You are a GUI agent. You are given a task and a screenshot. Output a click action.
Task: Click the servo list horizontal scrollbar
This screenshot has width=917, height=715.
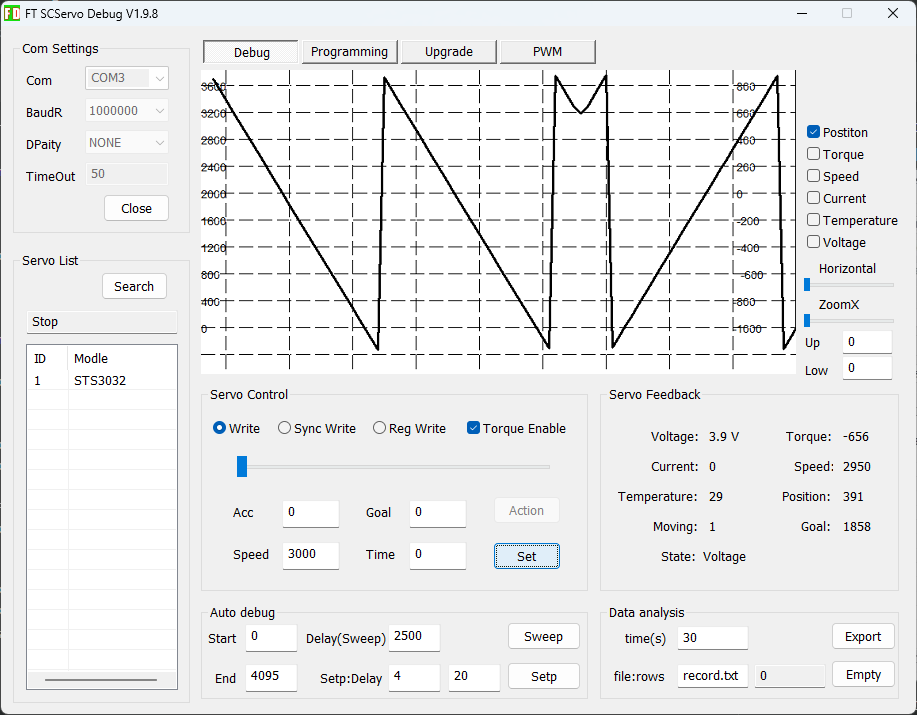pyautogui.click(x=101, y=680)
